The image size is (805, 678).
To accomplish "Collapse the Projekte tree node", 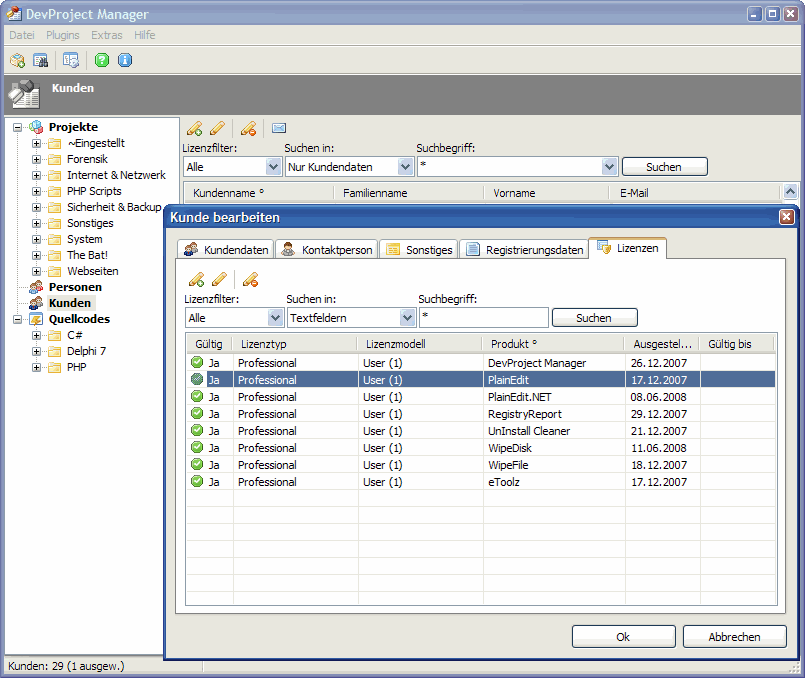I will tap(17, 127).
